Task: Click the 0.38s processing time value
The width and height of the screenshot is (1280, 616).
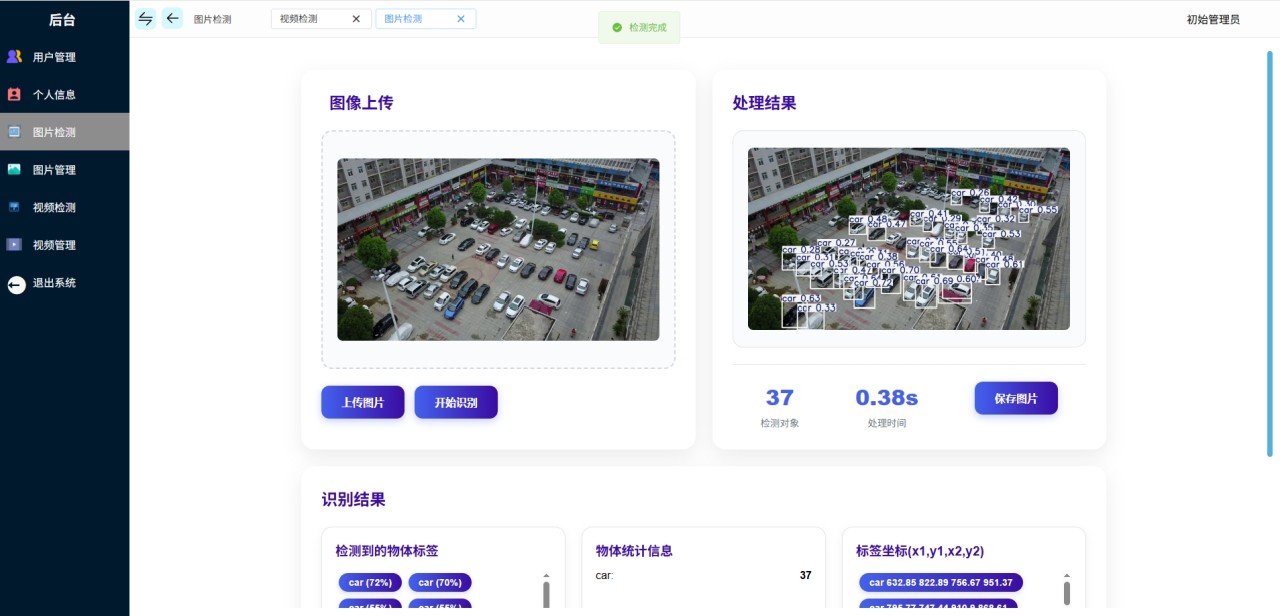Action: coord(887,398)
